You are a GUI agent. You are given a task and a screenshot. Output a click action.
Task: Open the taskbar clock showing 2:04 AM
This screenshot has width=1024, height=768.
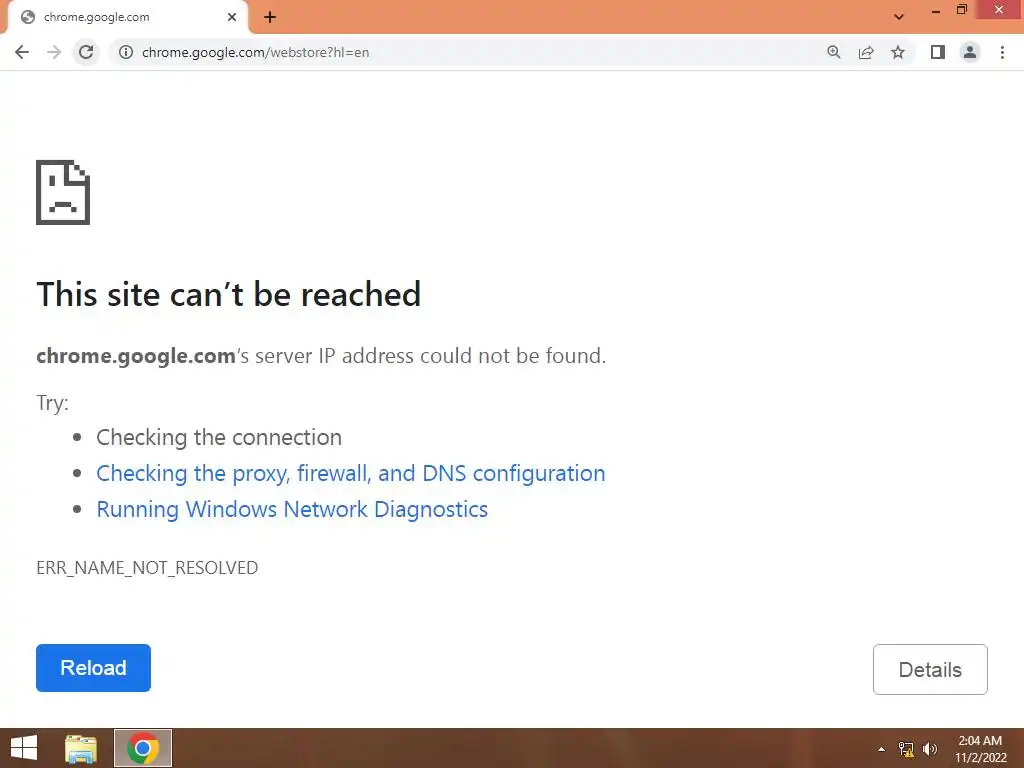coord(980,749)
